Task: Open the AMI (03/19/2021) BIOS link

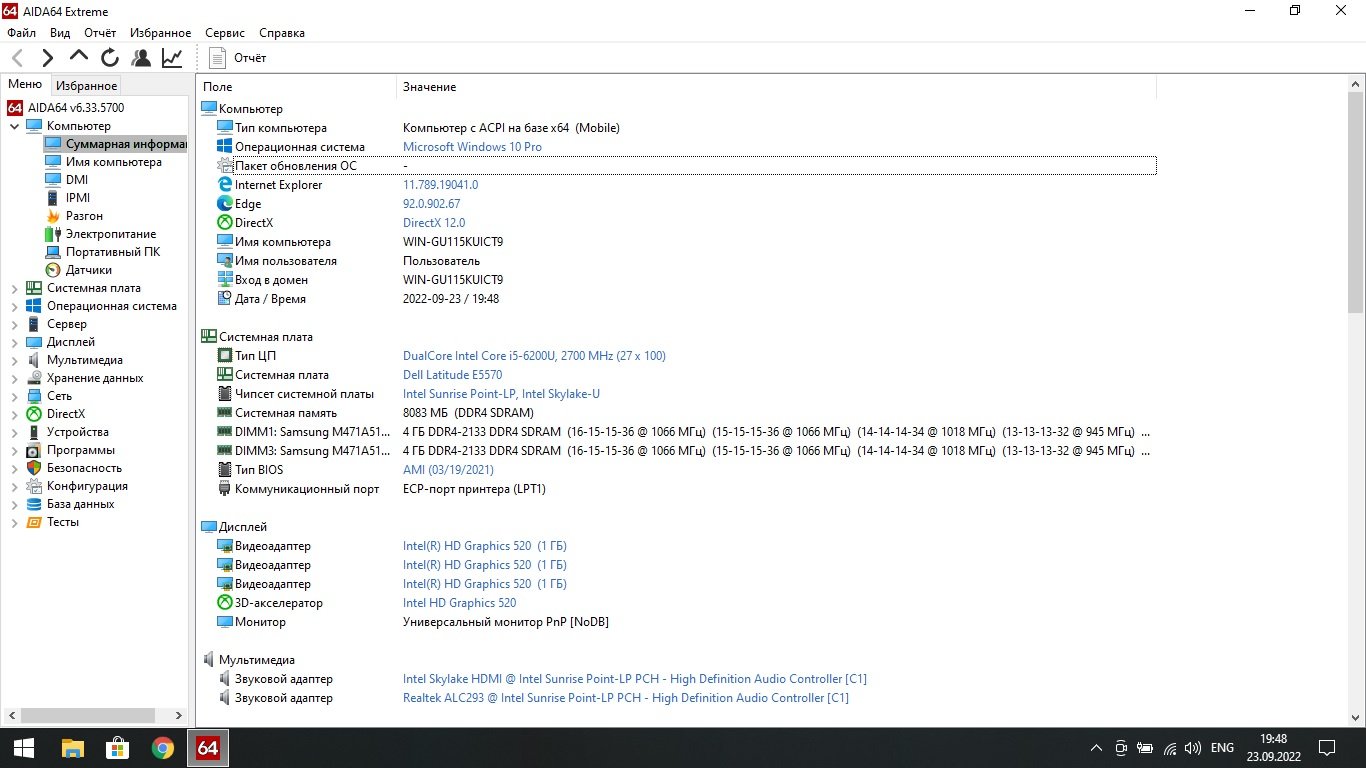Action: [x=448, y=470]
